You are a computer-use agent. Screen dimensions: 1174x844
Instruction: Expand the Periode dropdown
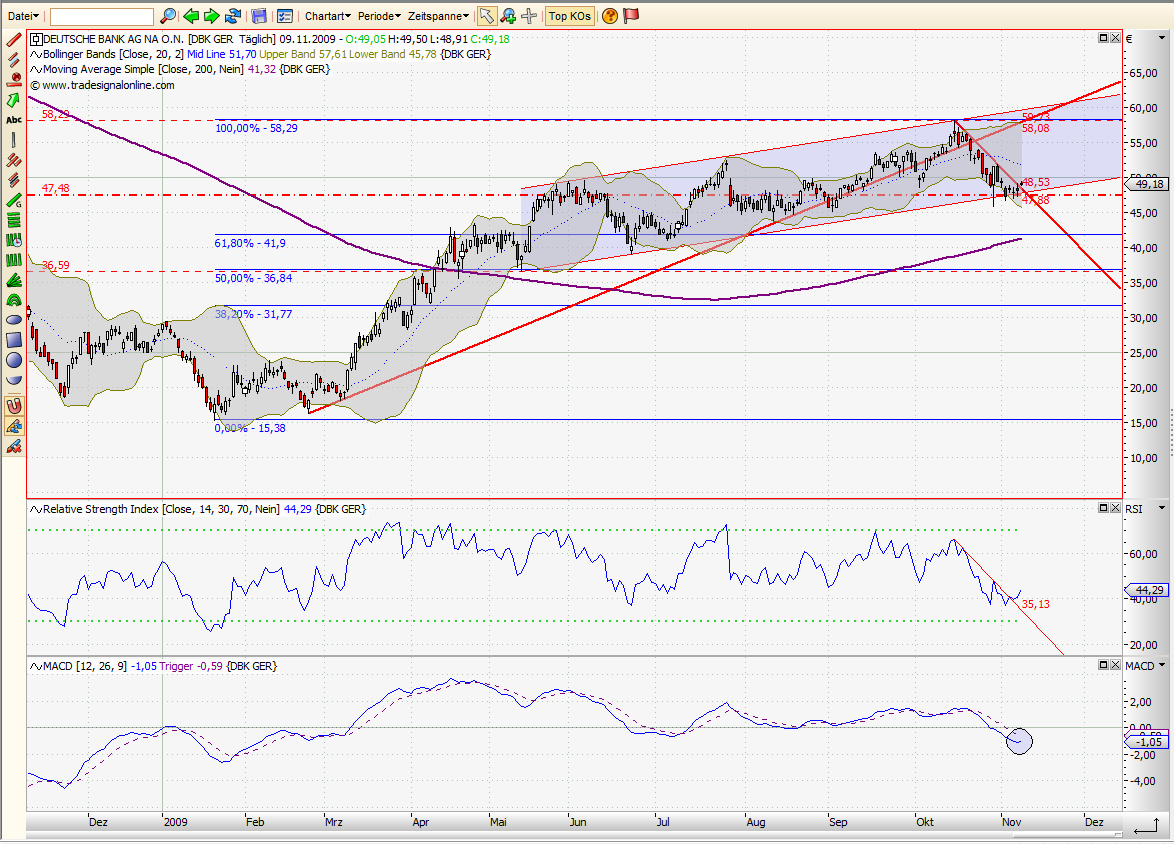pos(380,16)
